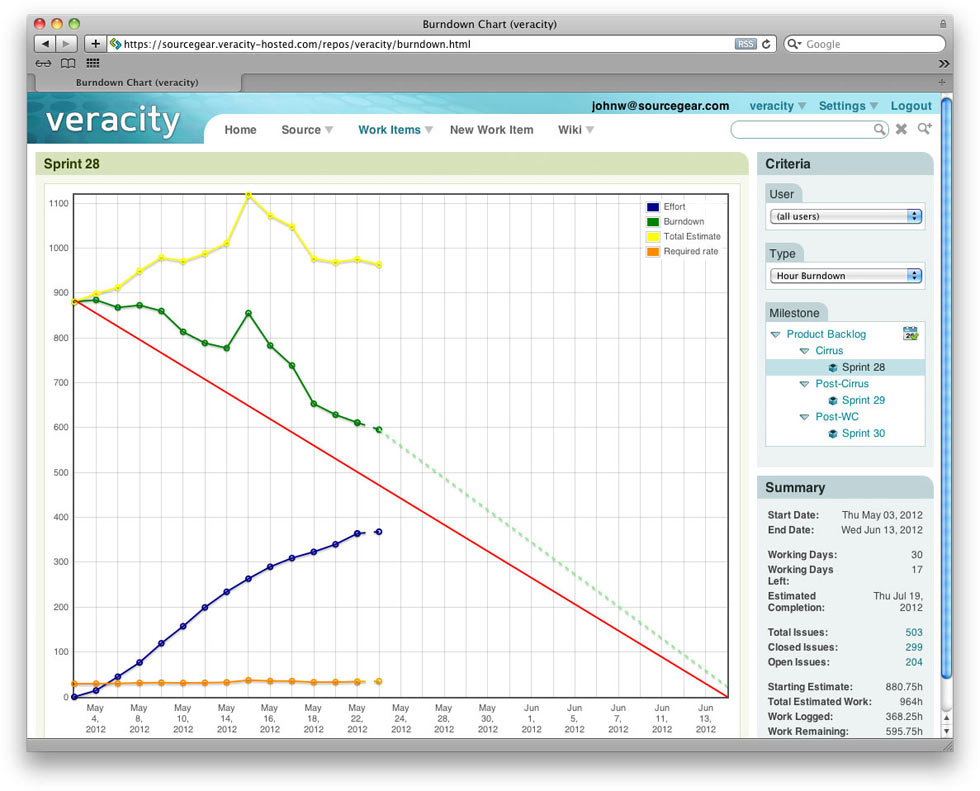980x791 pixels.
Task: Click the RSS badge in address bar
Action: (x=745, y=44)
